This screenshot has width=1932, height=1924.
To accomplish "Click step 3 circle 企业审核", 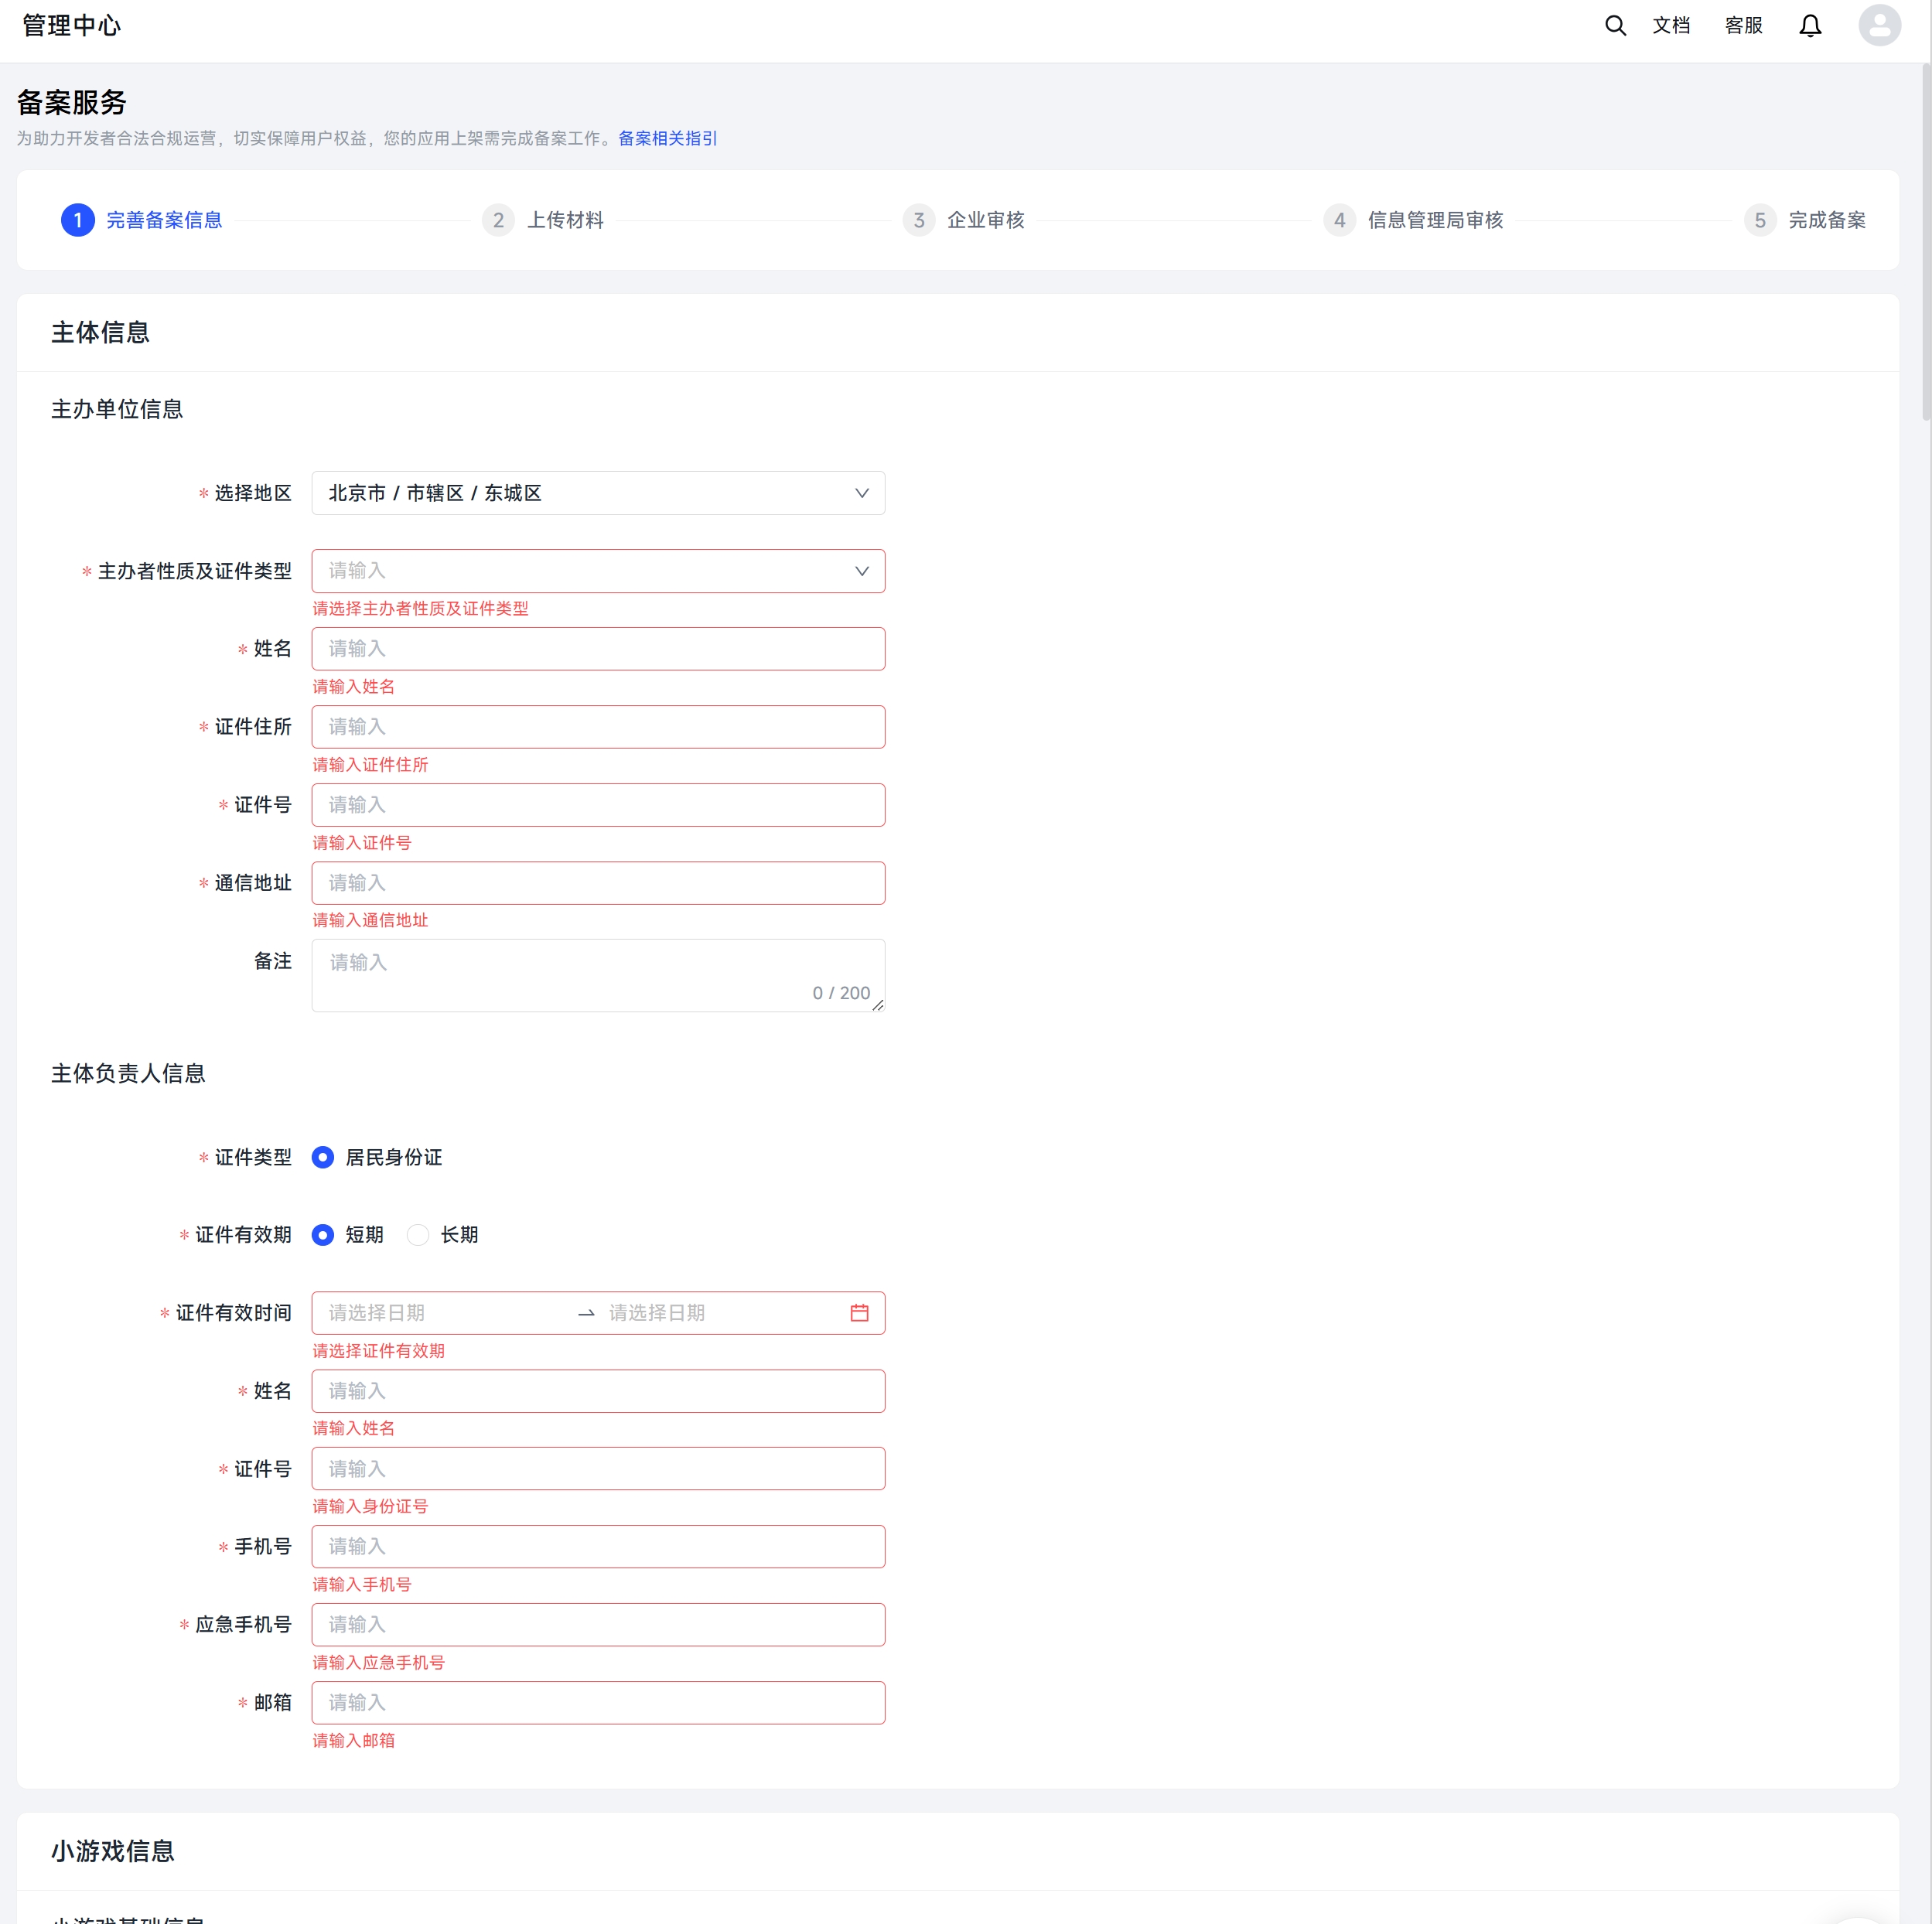I will pyautogui.click(x=918, y=220).
